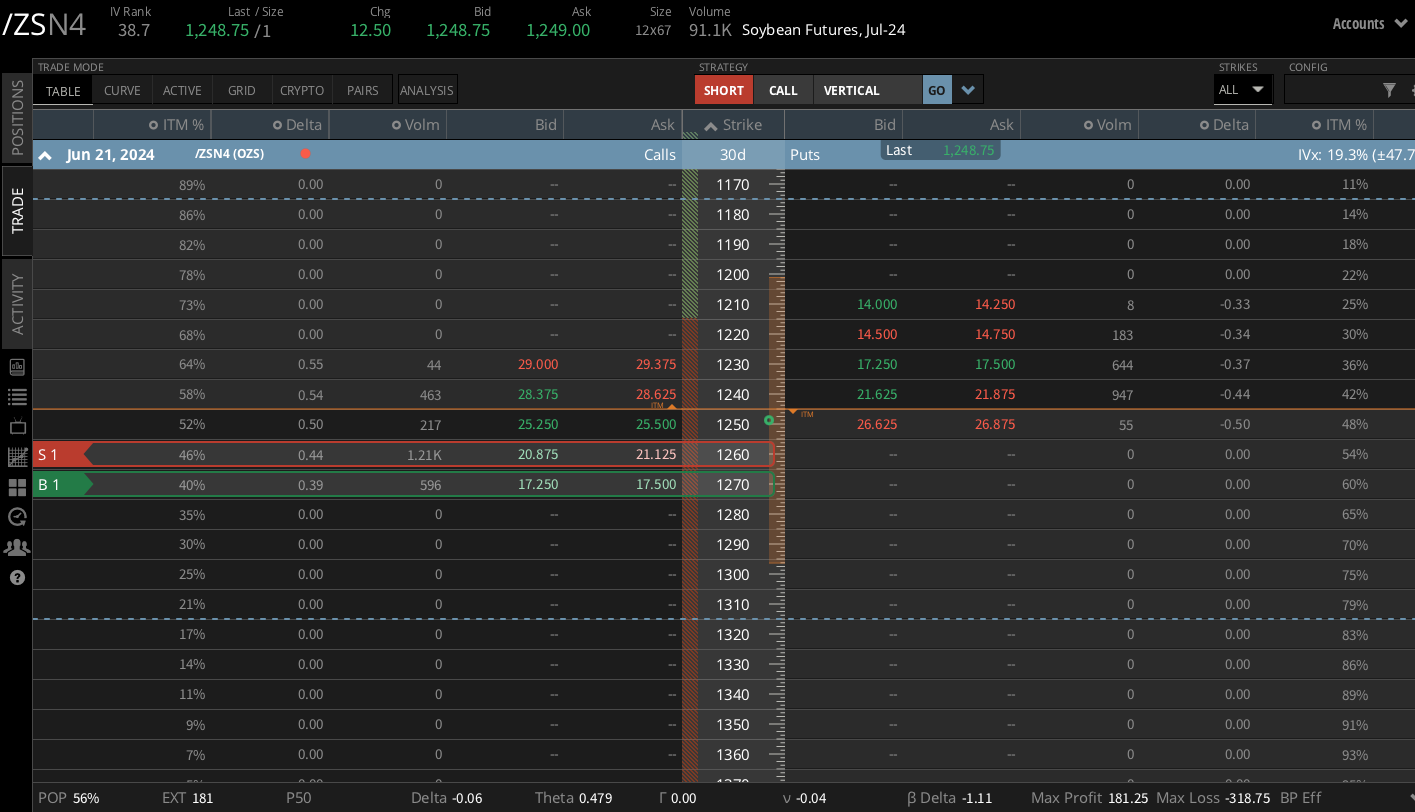The image size is (1415, 812).
Task: Click the Strike column sort arrow
Action: [711, 125]
